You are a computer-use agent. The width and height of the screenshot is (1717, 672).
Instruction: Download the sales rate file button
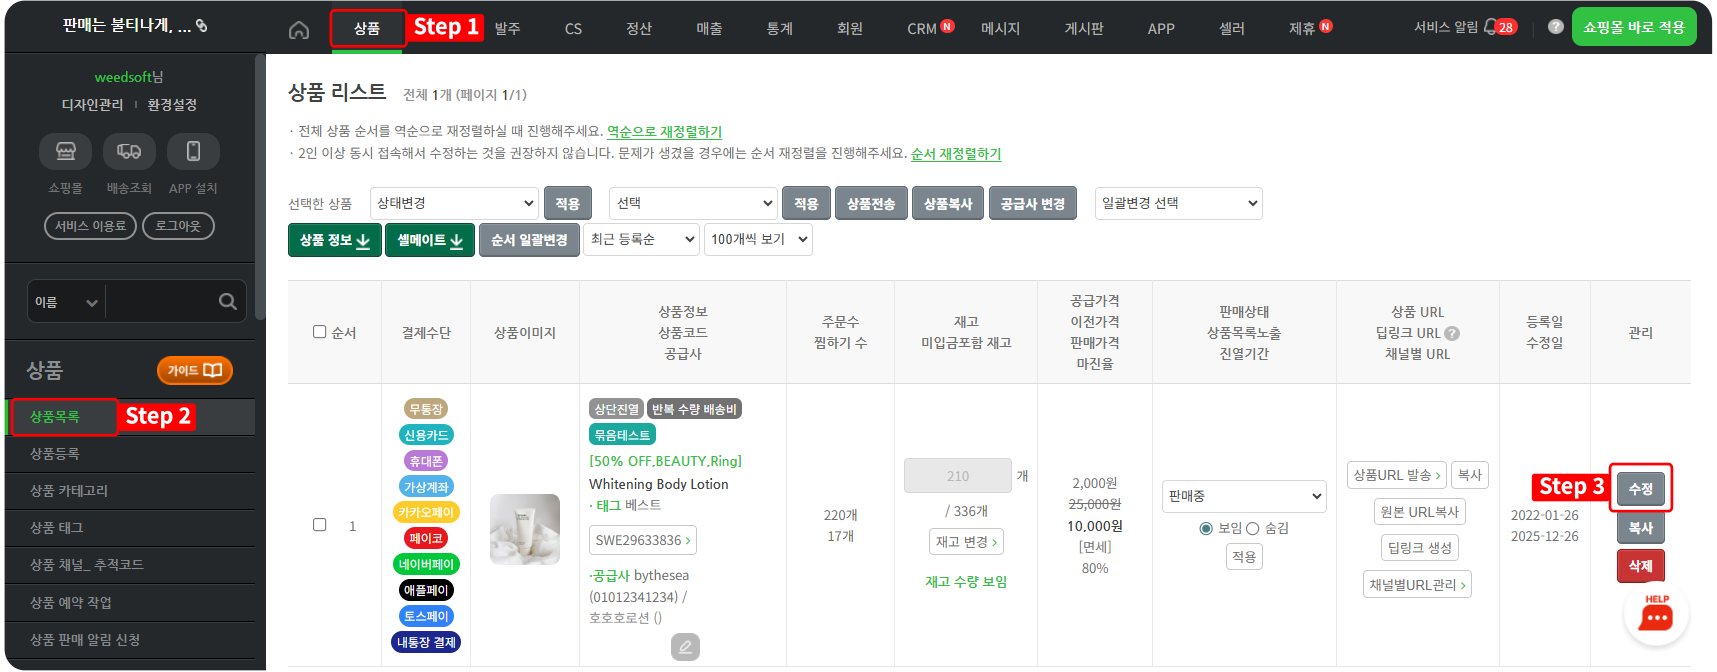pos(430,240)
